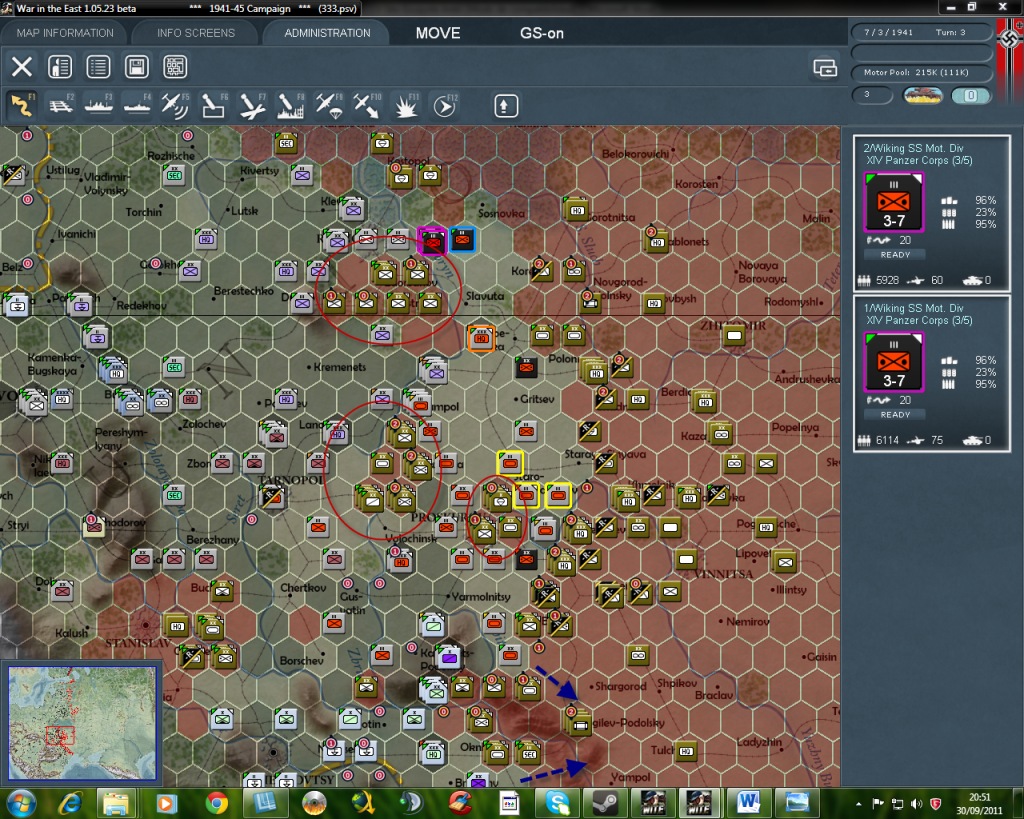Click the TARNOPOL city label
1024x819 pixels.
click(x=291, y=480)
